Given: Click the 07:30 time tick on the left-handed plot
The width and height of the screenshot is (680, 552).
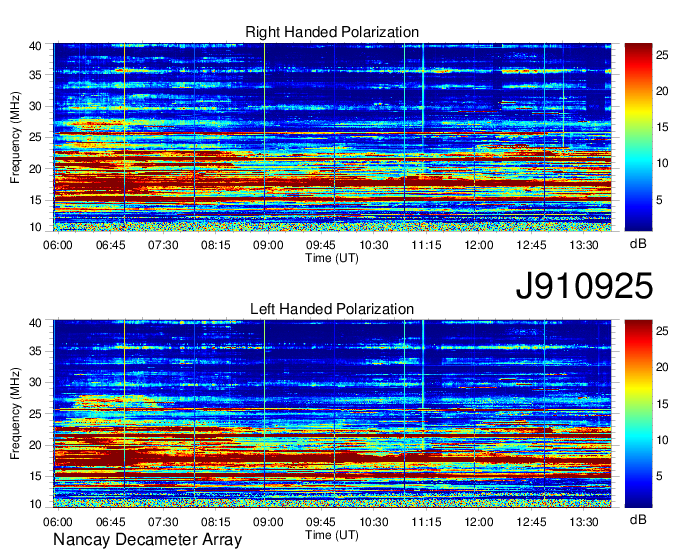Looking at the screenshot, I should pos(163,522).
